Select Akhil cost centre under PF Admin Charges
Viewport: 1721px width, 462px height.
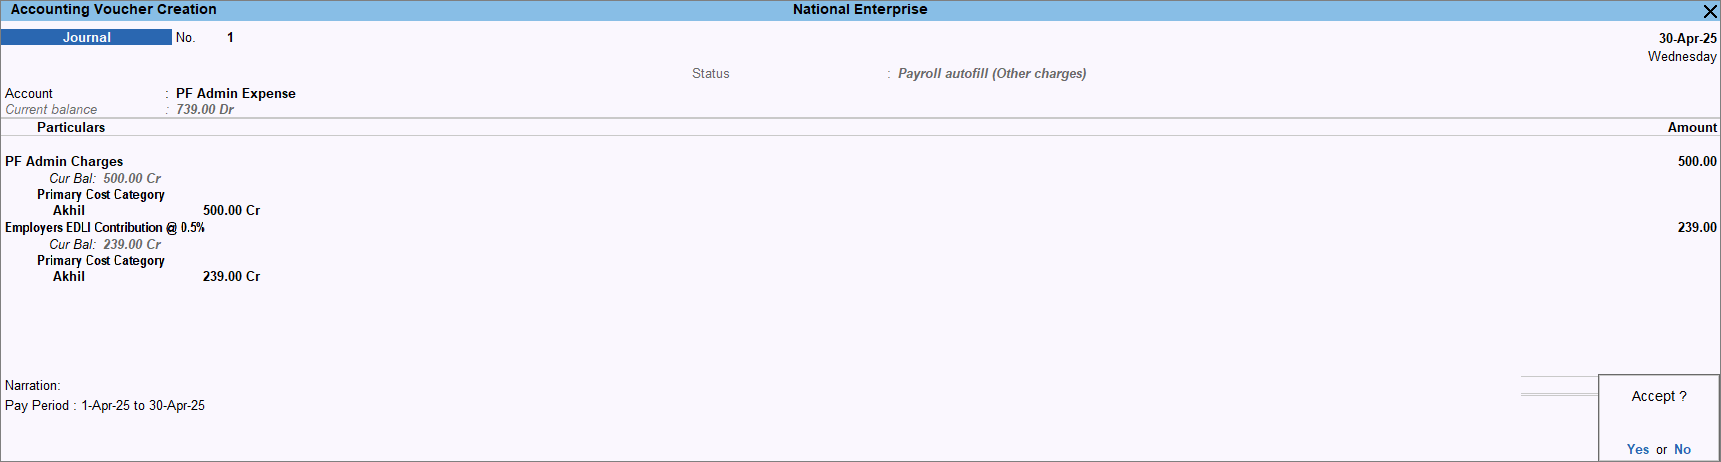69,210
